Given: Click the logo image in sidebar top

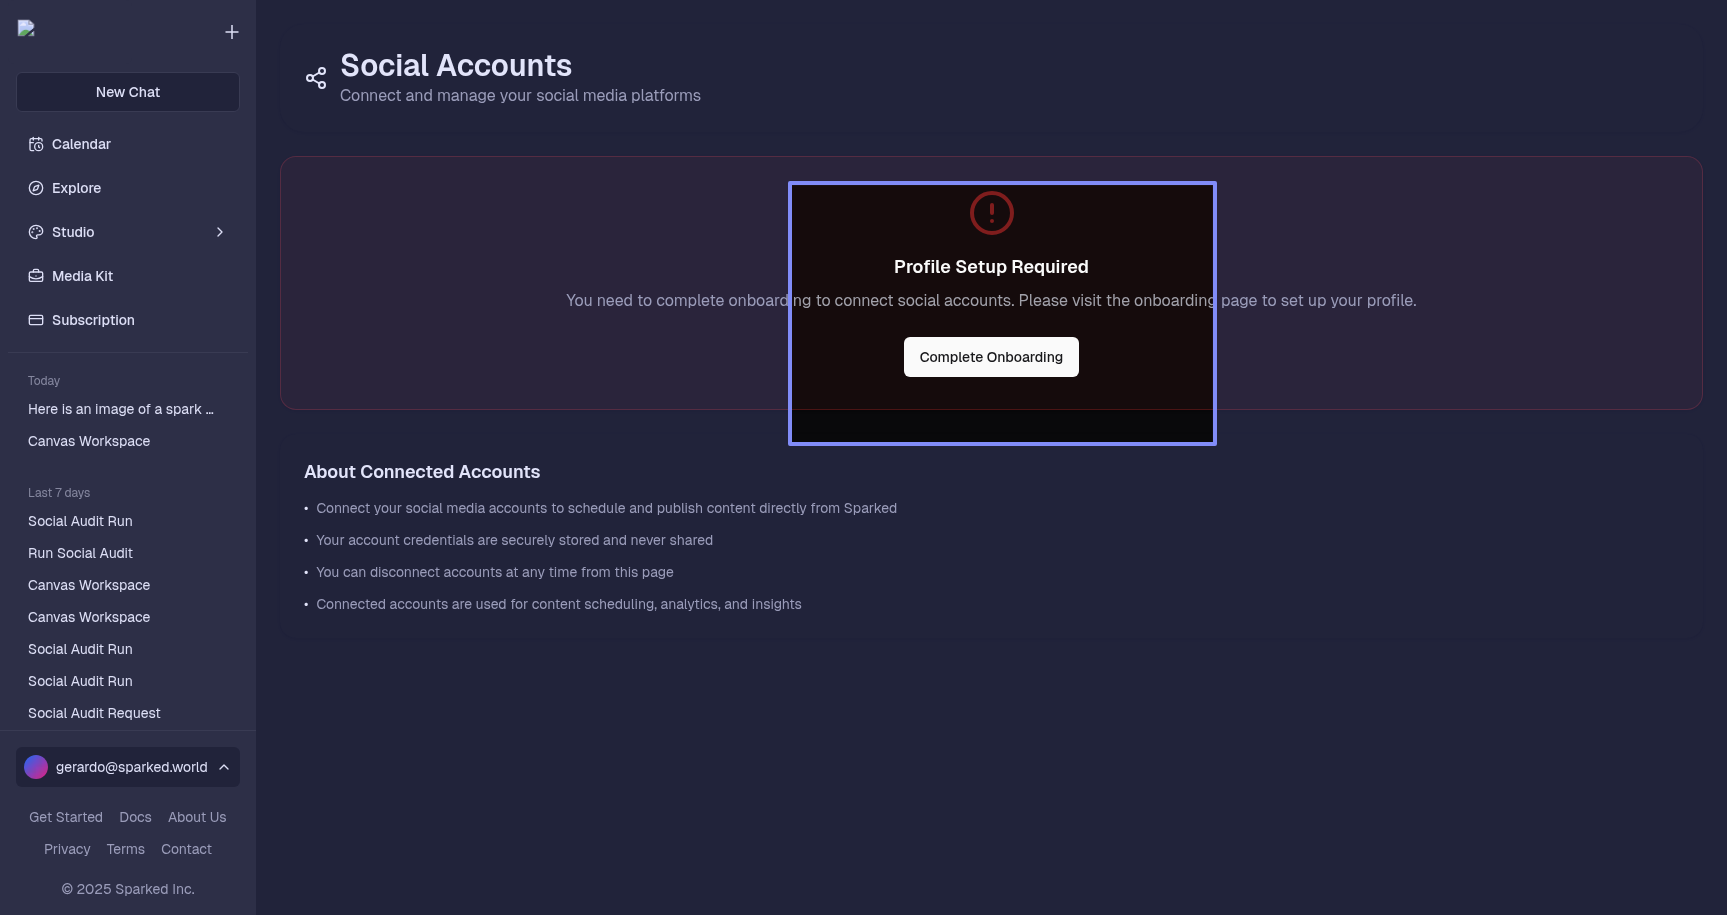Looking at the screenshot, I should 27,29.
